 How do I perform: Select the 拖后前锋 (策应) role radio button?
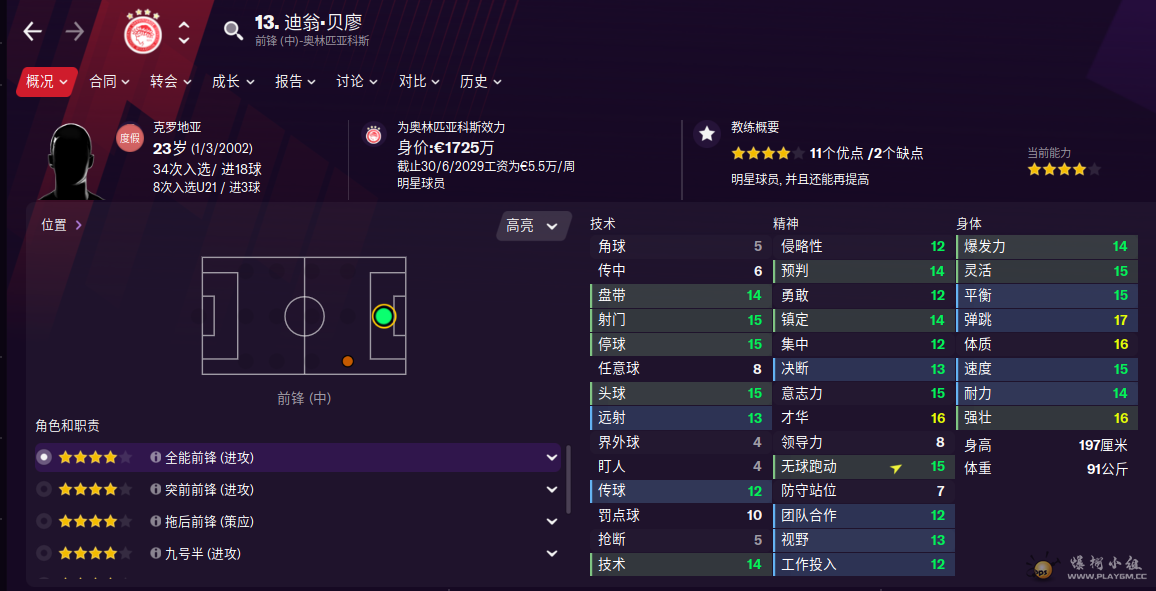pos(43,521)
